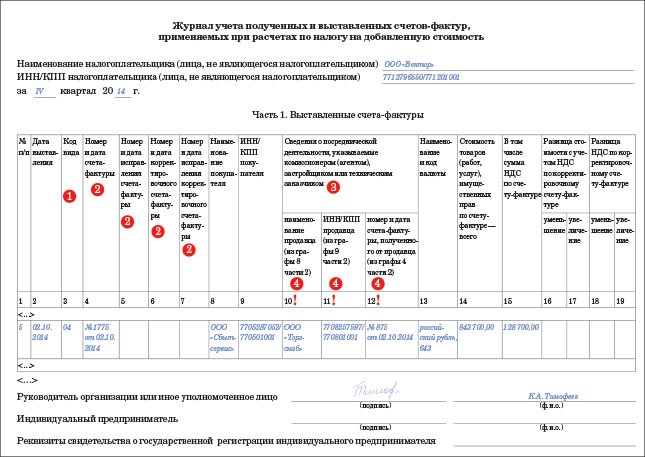The image size is (645, 457).
Task: Click the invoice cost cell 842 700,00
Action: tap(478, 327)
